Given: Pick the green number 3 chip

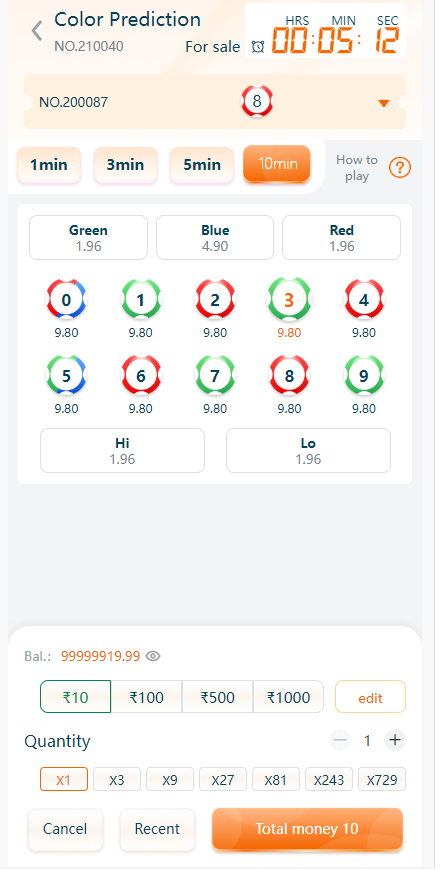Looking at the screenshot, I should pos(289,300).
